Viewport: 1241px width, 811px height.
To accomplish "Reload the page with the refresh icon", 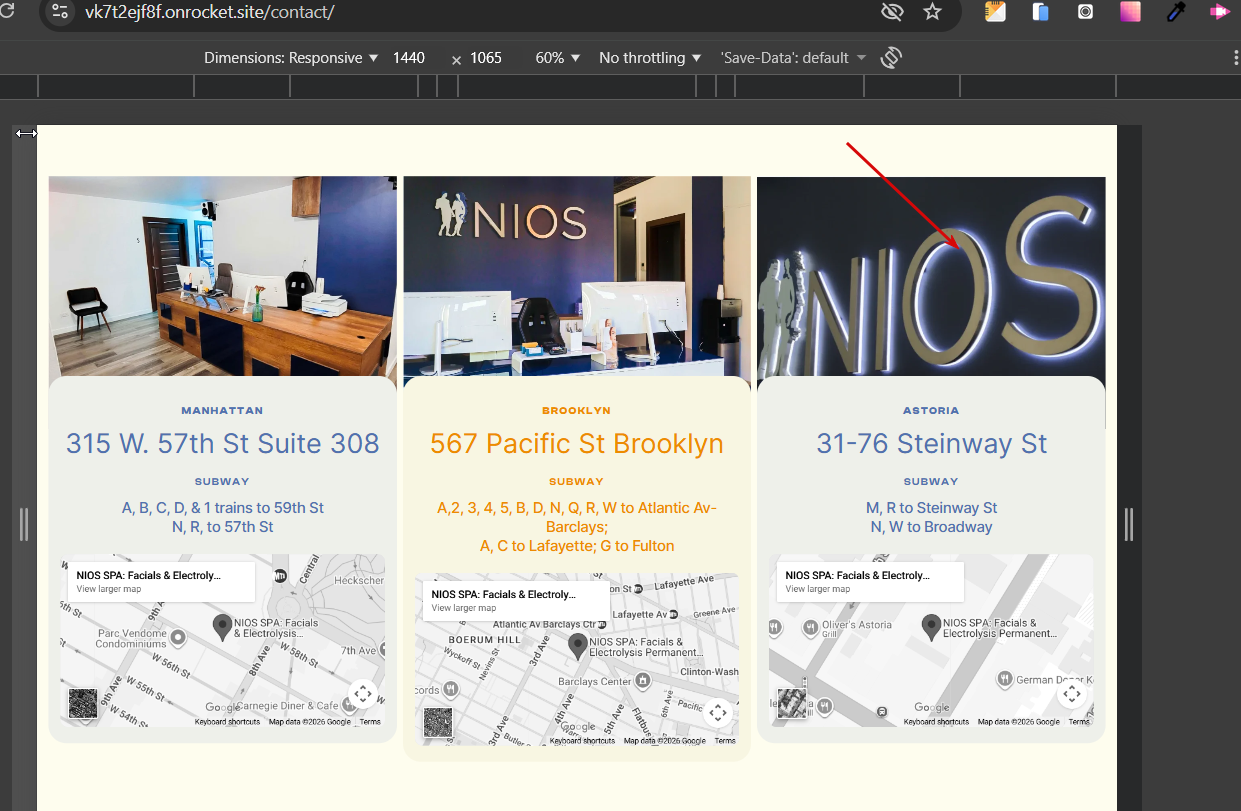I will click(x=8, y=11).
